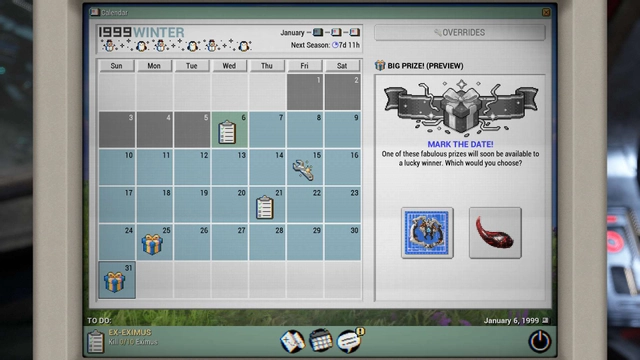Open the chat messages icon with alert
Image resolution: width=640 pixels, height=360 pixels.
350,340
